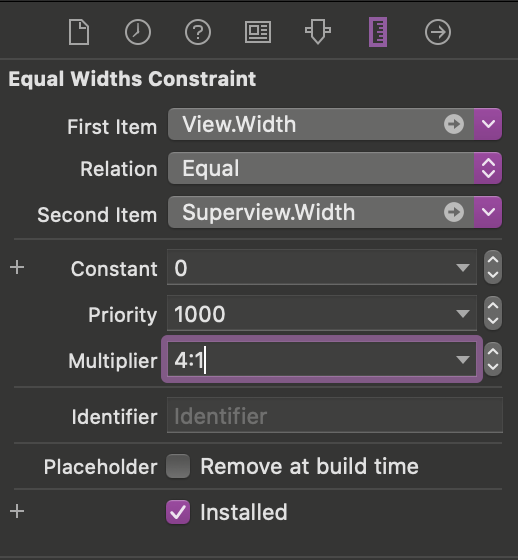
Task: Jump to Second Item Superview.Width arrow
Action: [x=454, y=212]
